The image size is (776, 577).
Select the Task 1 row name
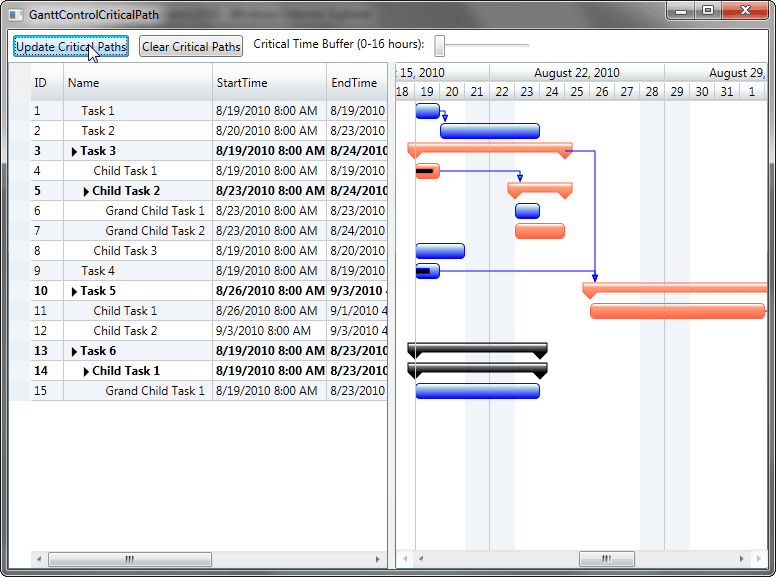click(98, 111)
